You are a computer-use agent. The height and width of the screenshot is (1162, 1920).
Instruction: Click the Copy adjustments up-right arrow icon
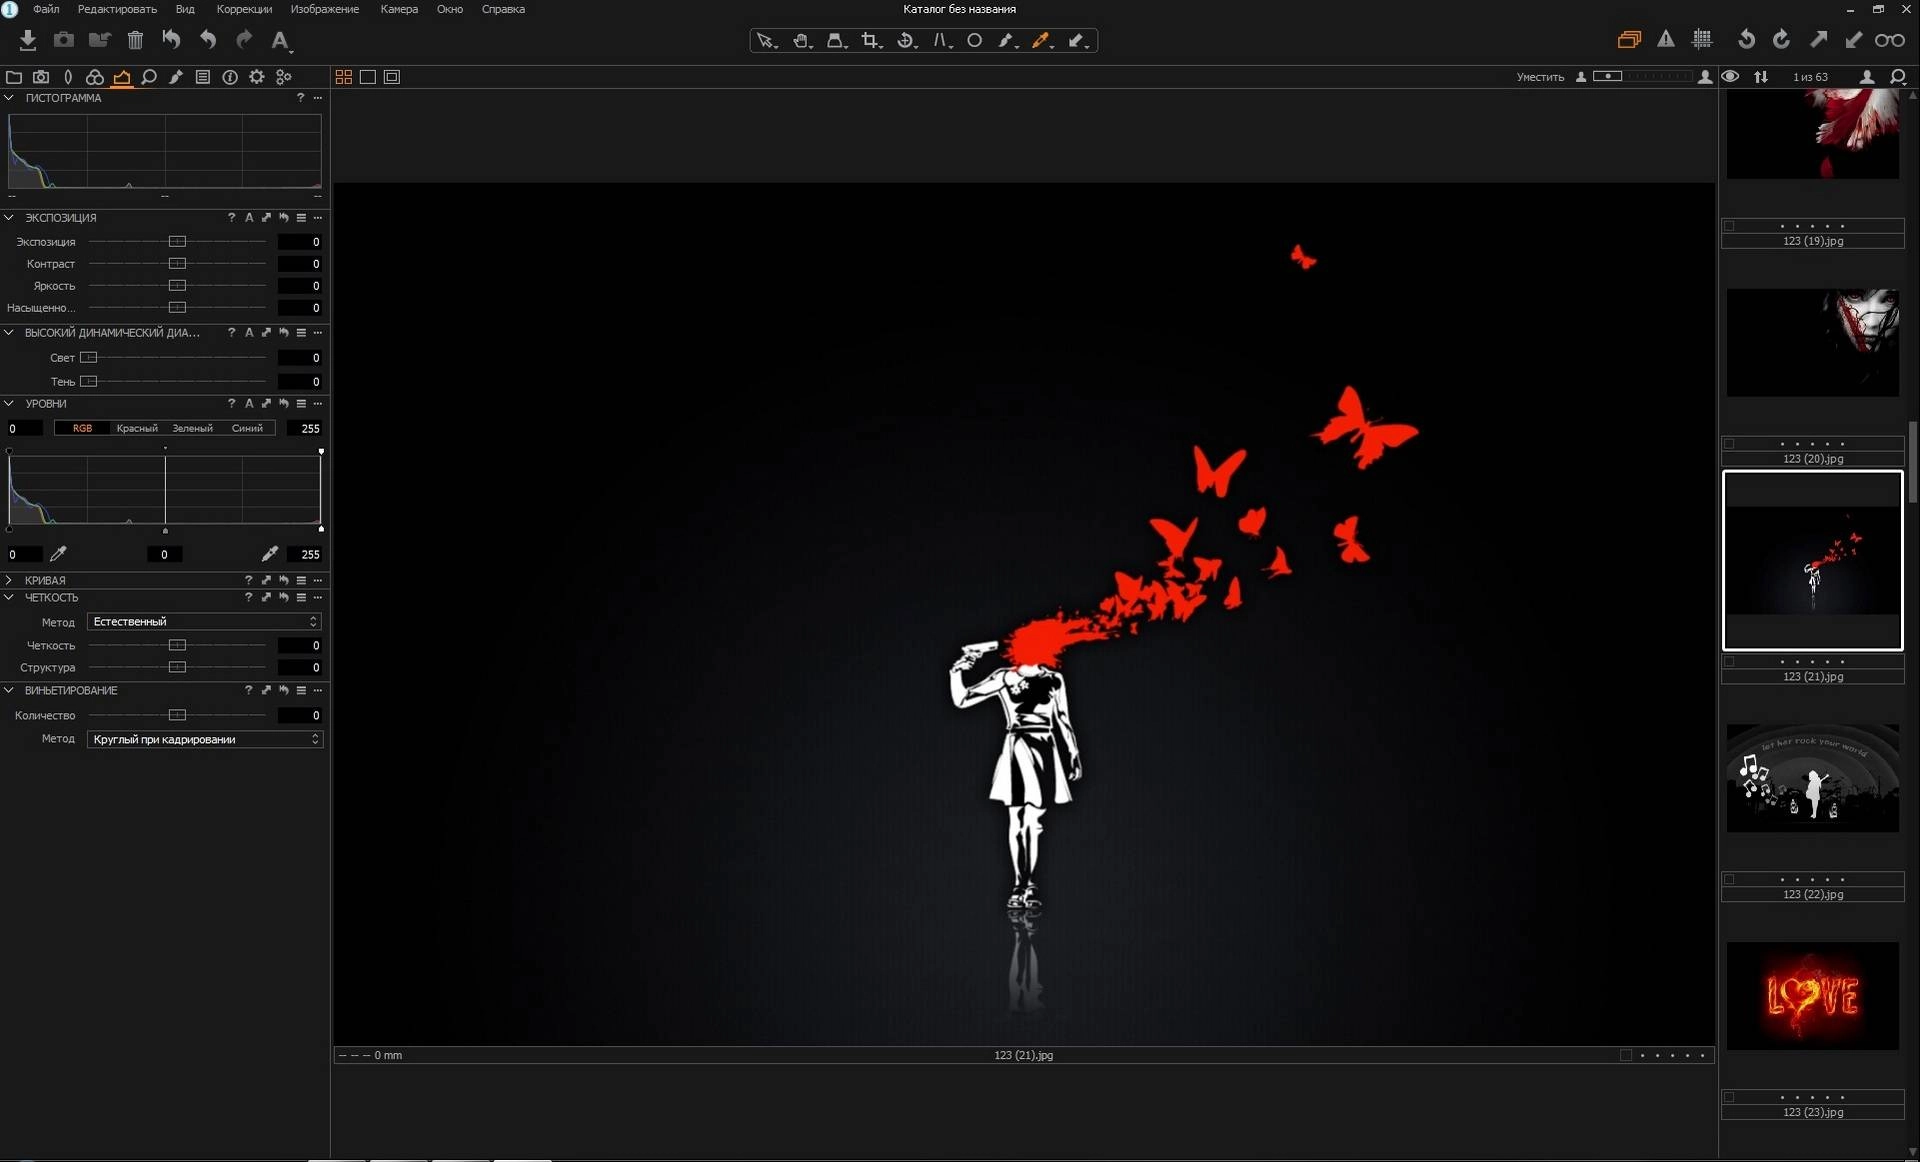(x=1818, y=40)
